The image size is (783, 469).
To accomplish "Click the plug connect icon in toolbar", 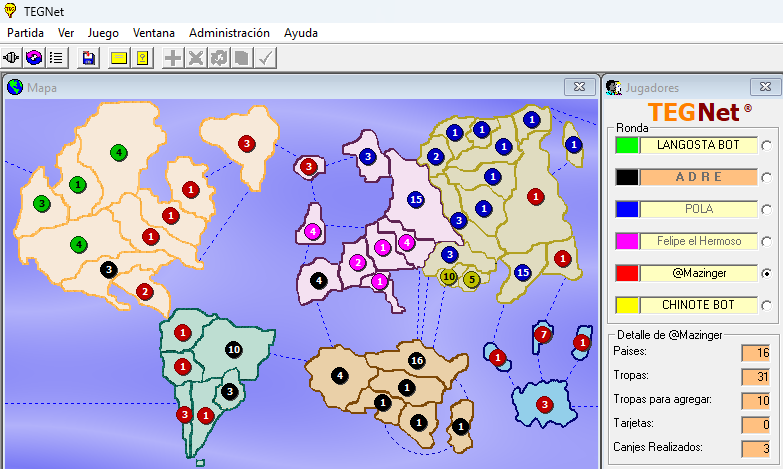I will click(13, 58).
